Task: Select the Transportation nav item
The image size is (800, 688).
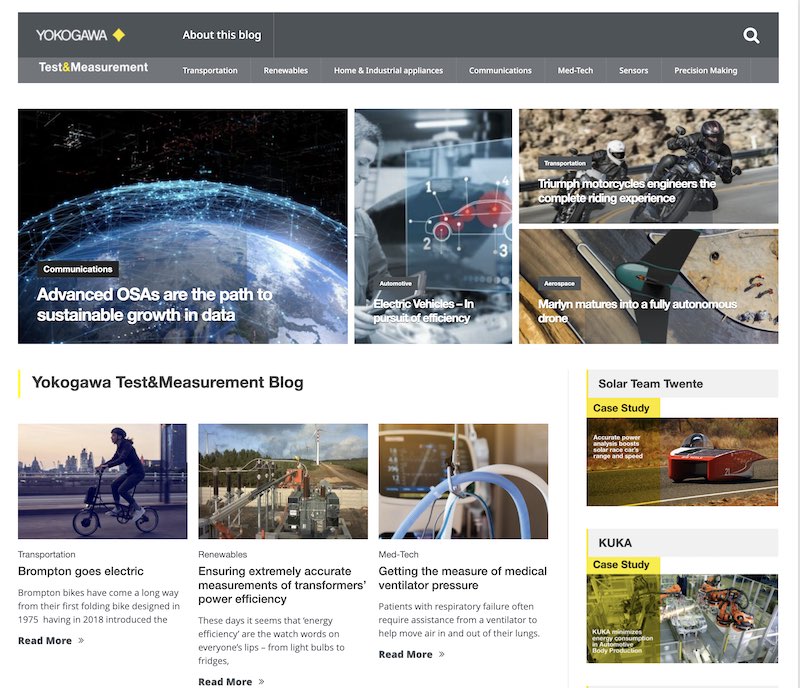Action: 210,71
